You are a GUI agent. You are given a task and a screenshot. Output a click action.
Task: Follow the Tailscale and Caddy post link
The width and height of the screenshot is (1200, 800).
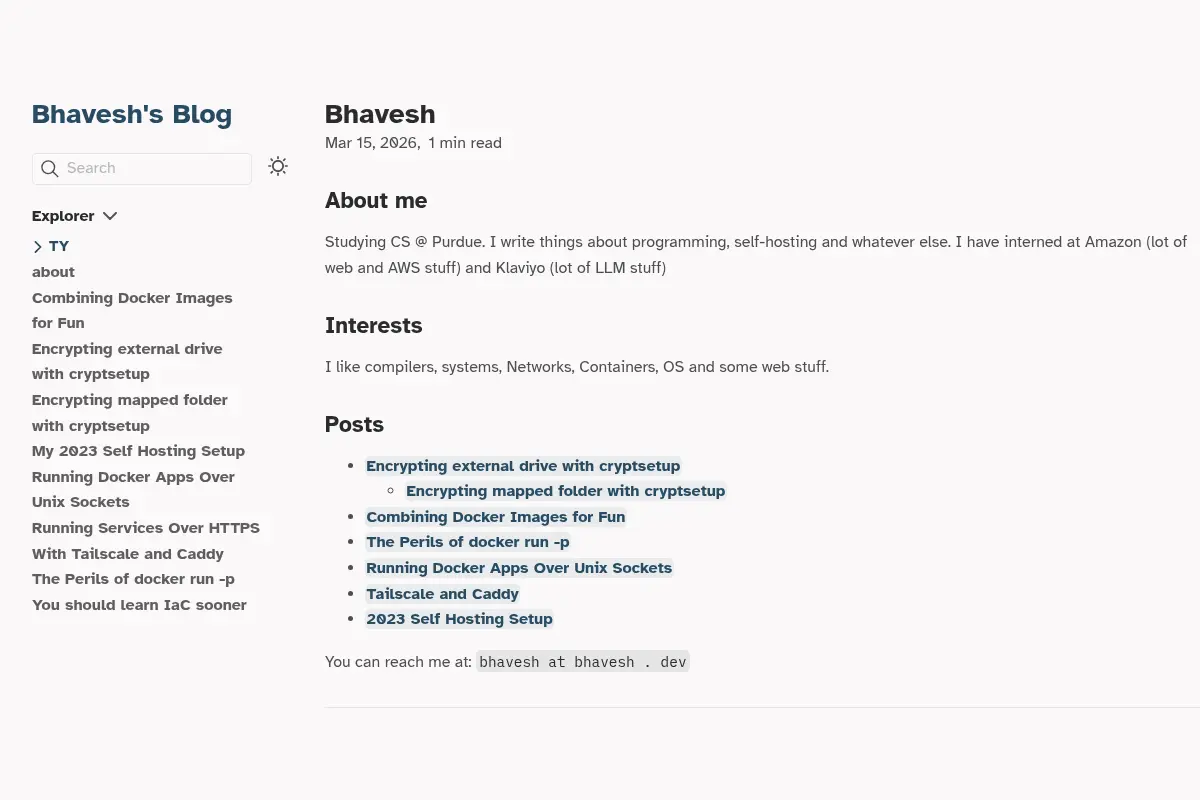pos(443,594)
